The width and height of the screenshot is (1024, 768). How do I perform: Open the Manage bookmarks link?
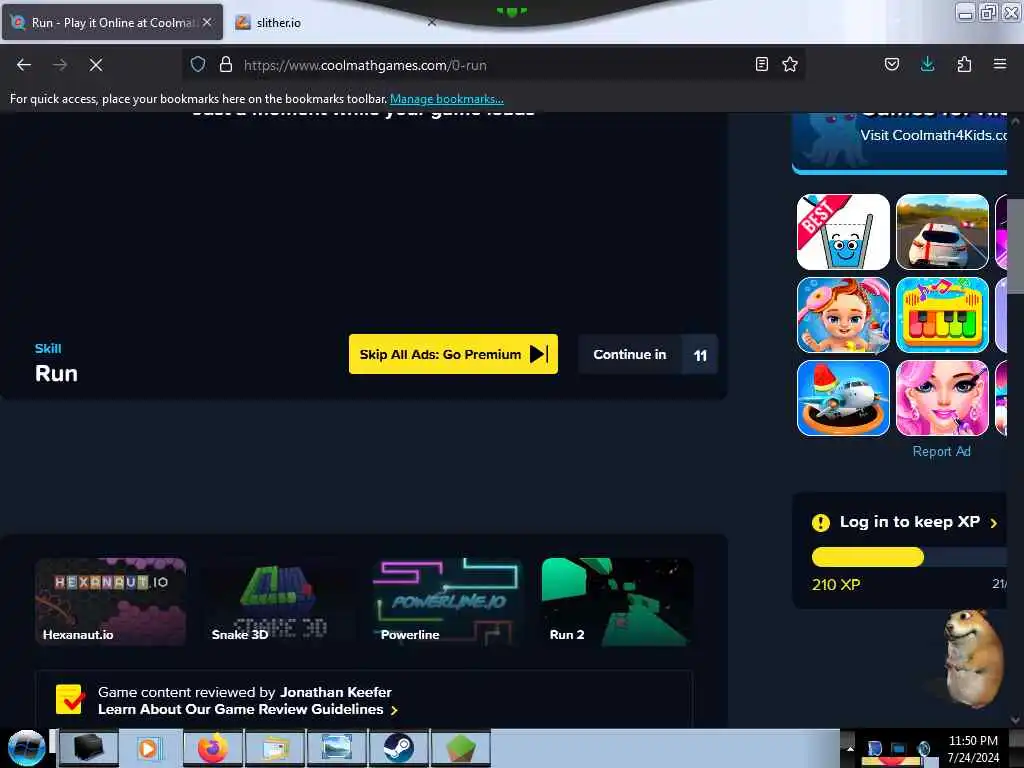coord(447,99)
